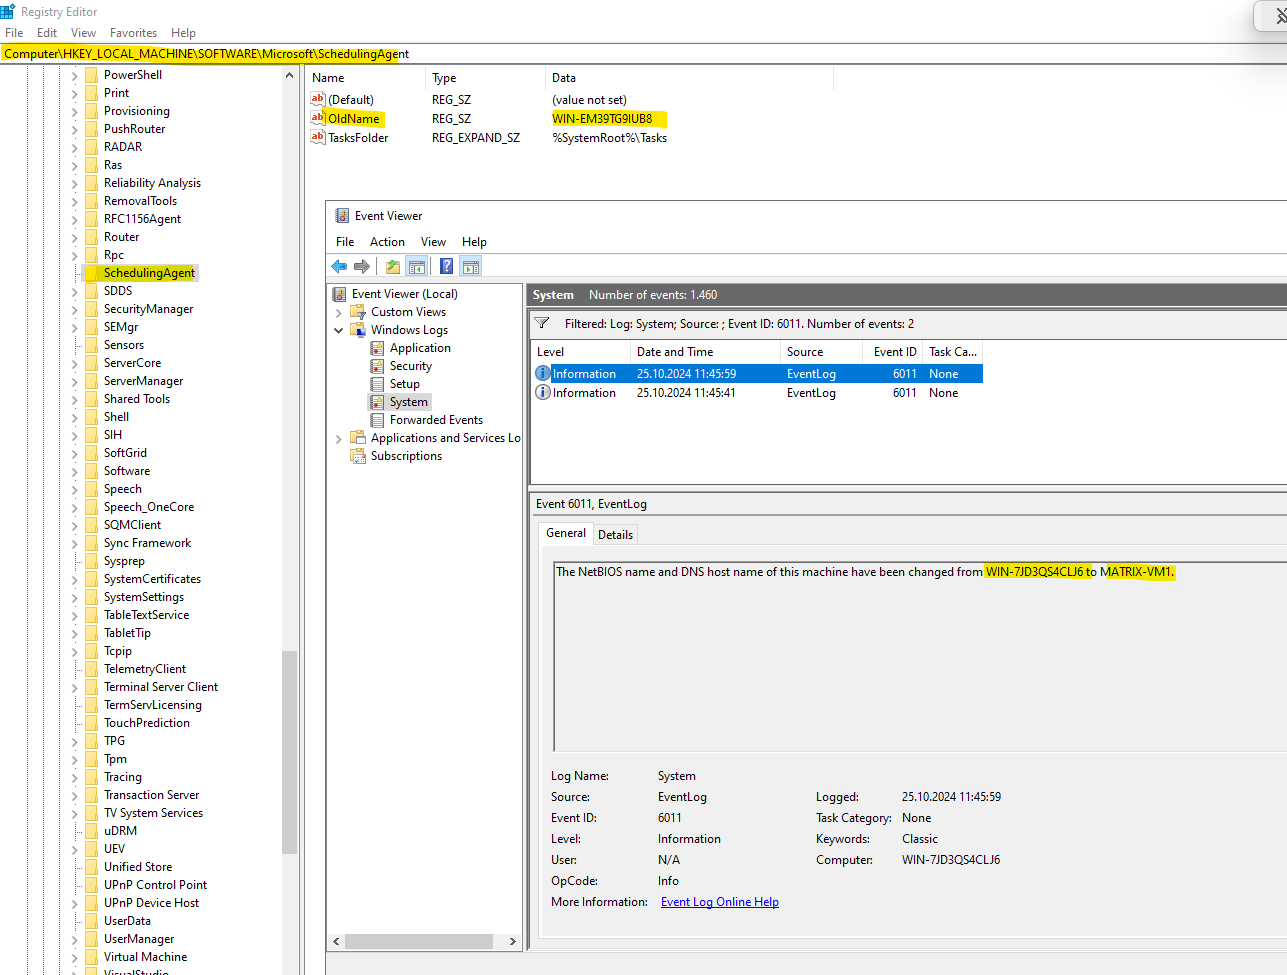The image size is (1287, 975).
Task: Click the OldName string value icon
Action: point(317,118)
